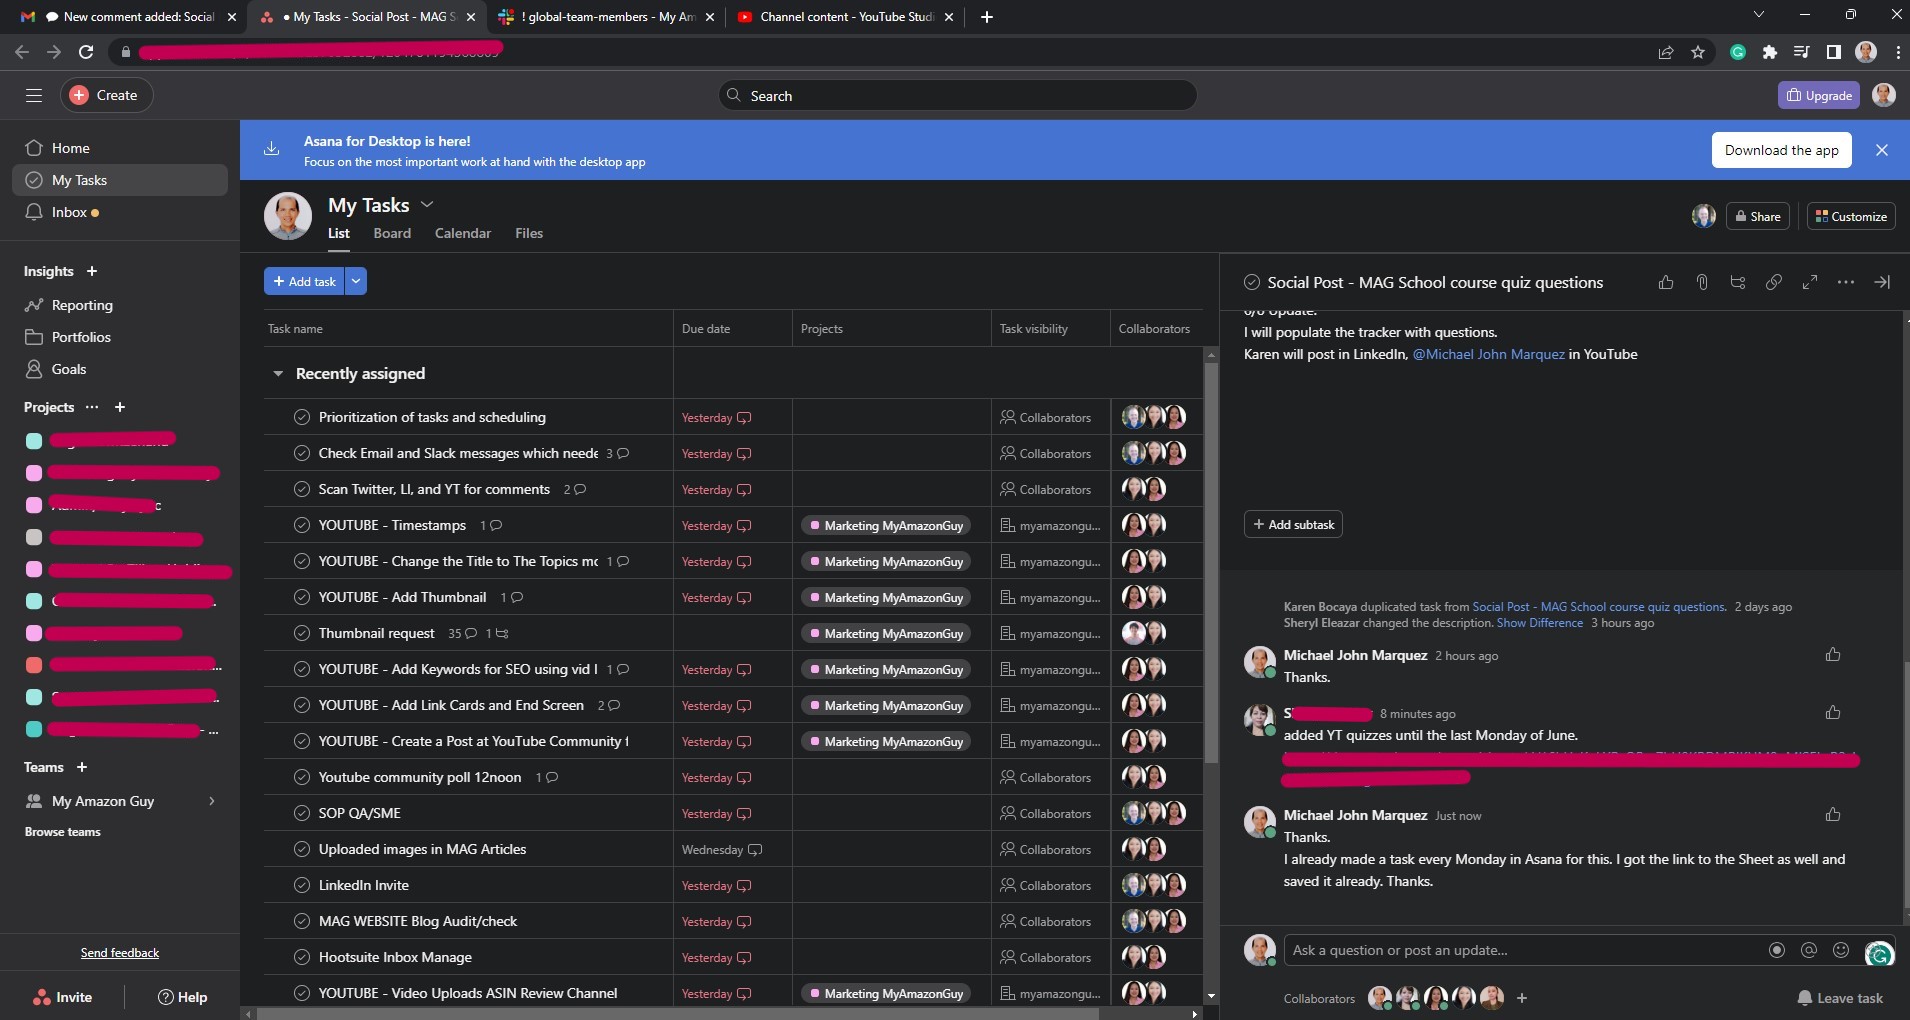Image resolution: width=1910 pixels, height=1020 pixels.
Task: Click Add subtask button
Action: pyautogui.click(x=1293, y=525)
